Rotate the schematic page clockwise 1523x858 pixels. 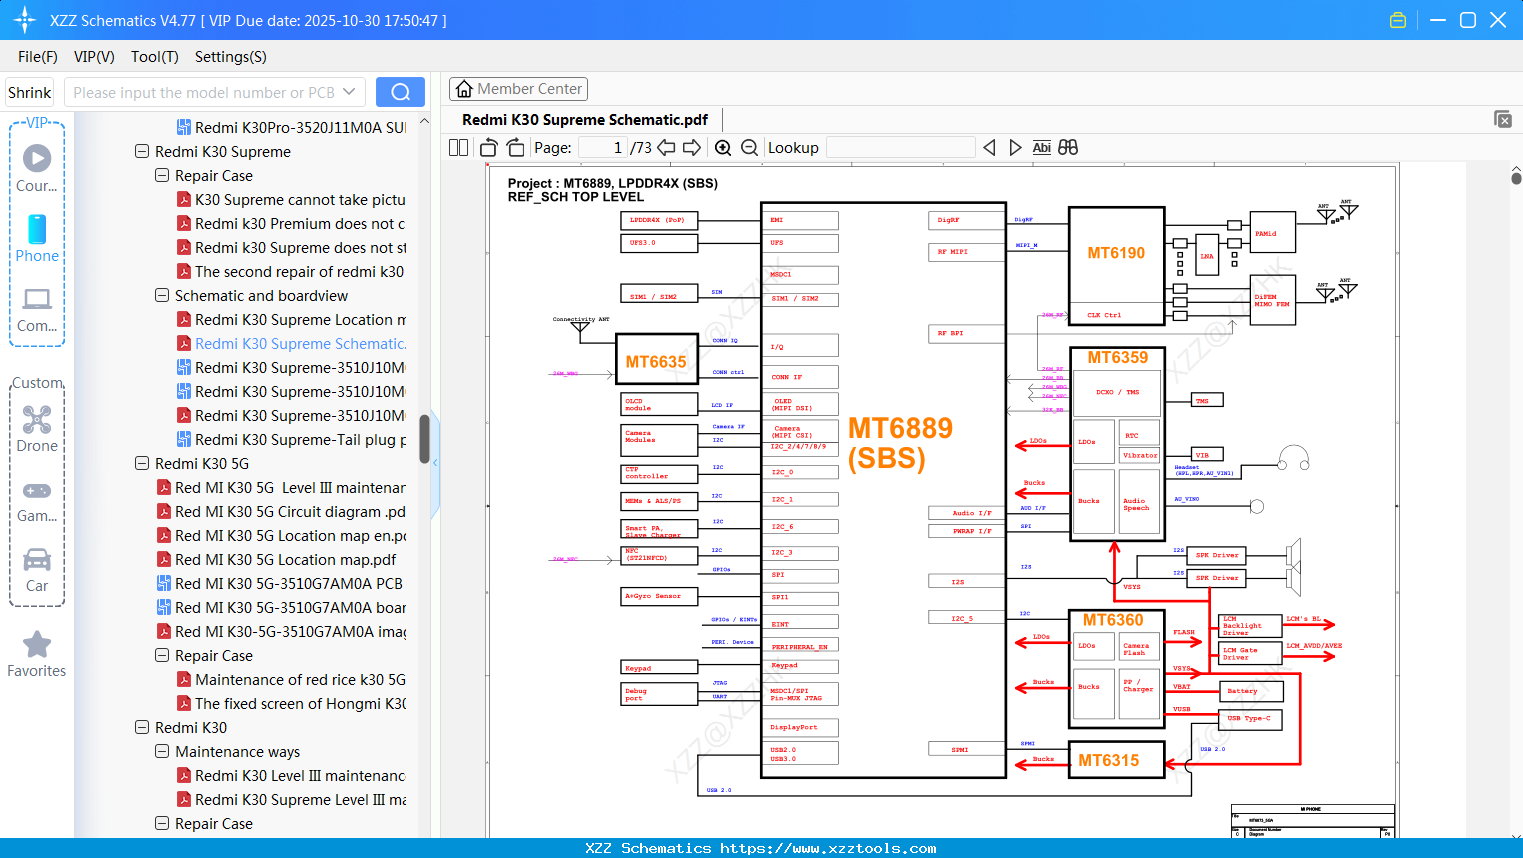[514, 146]
